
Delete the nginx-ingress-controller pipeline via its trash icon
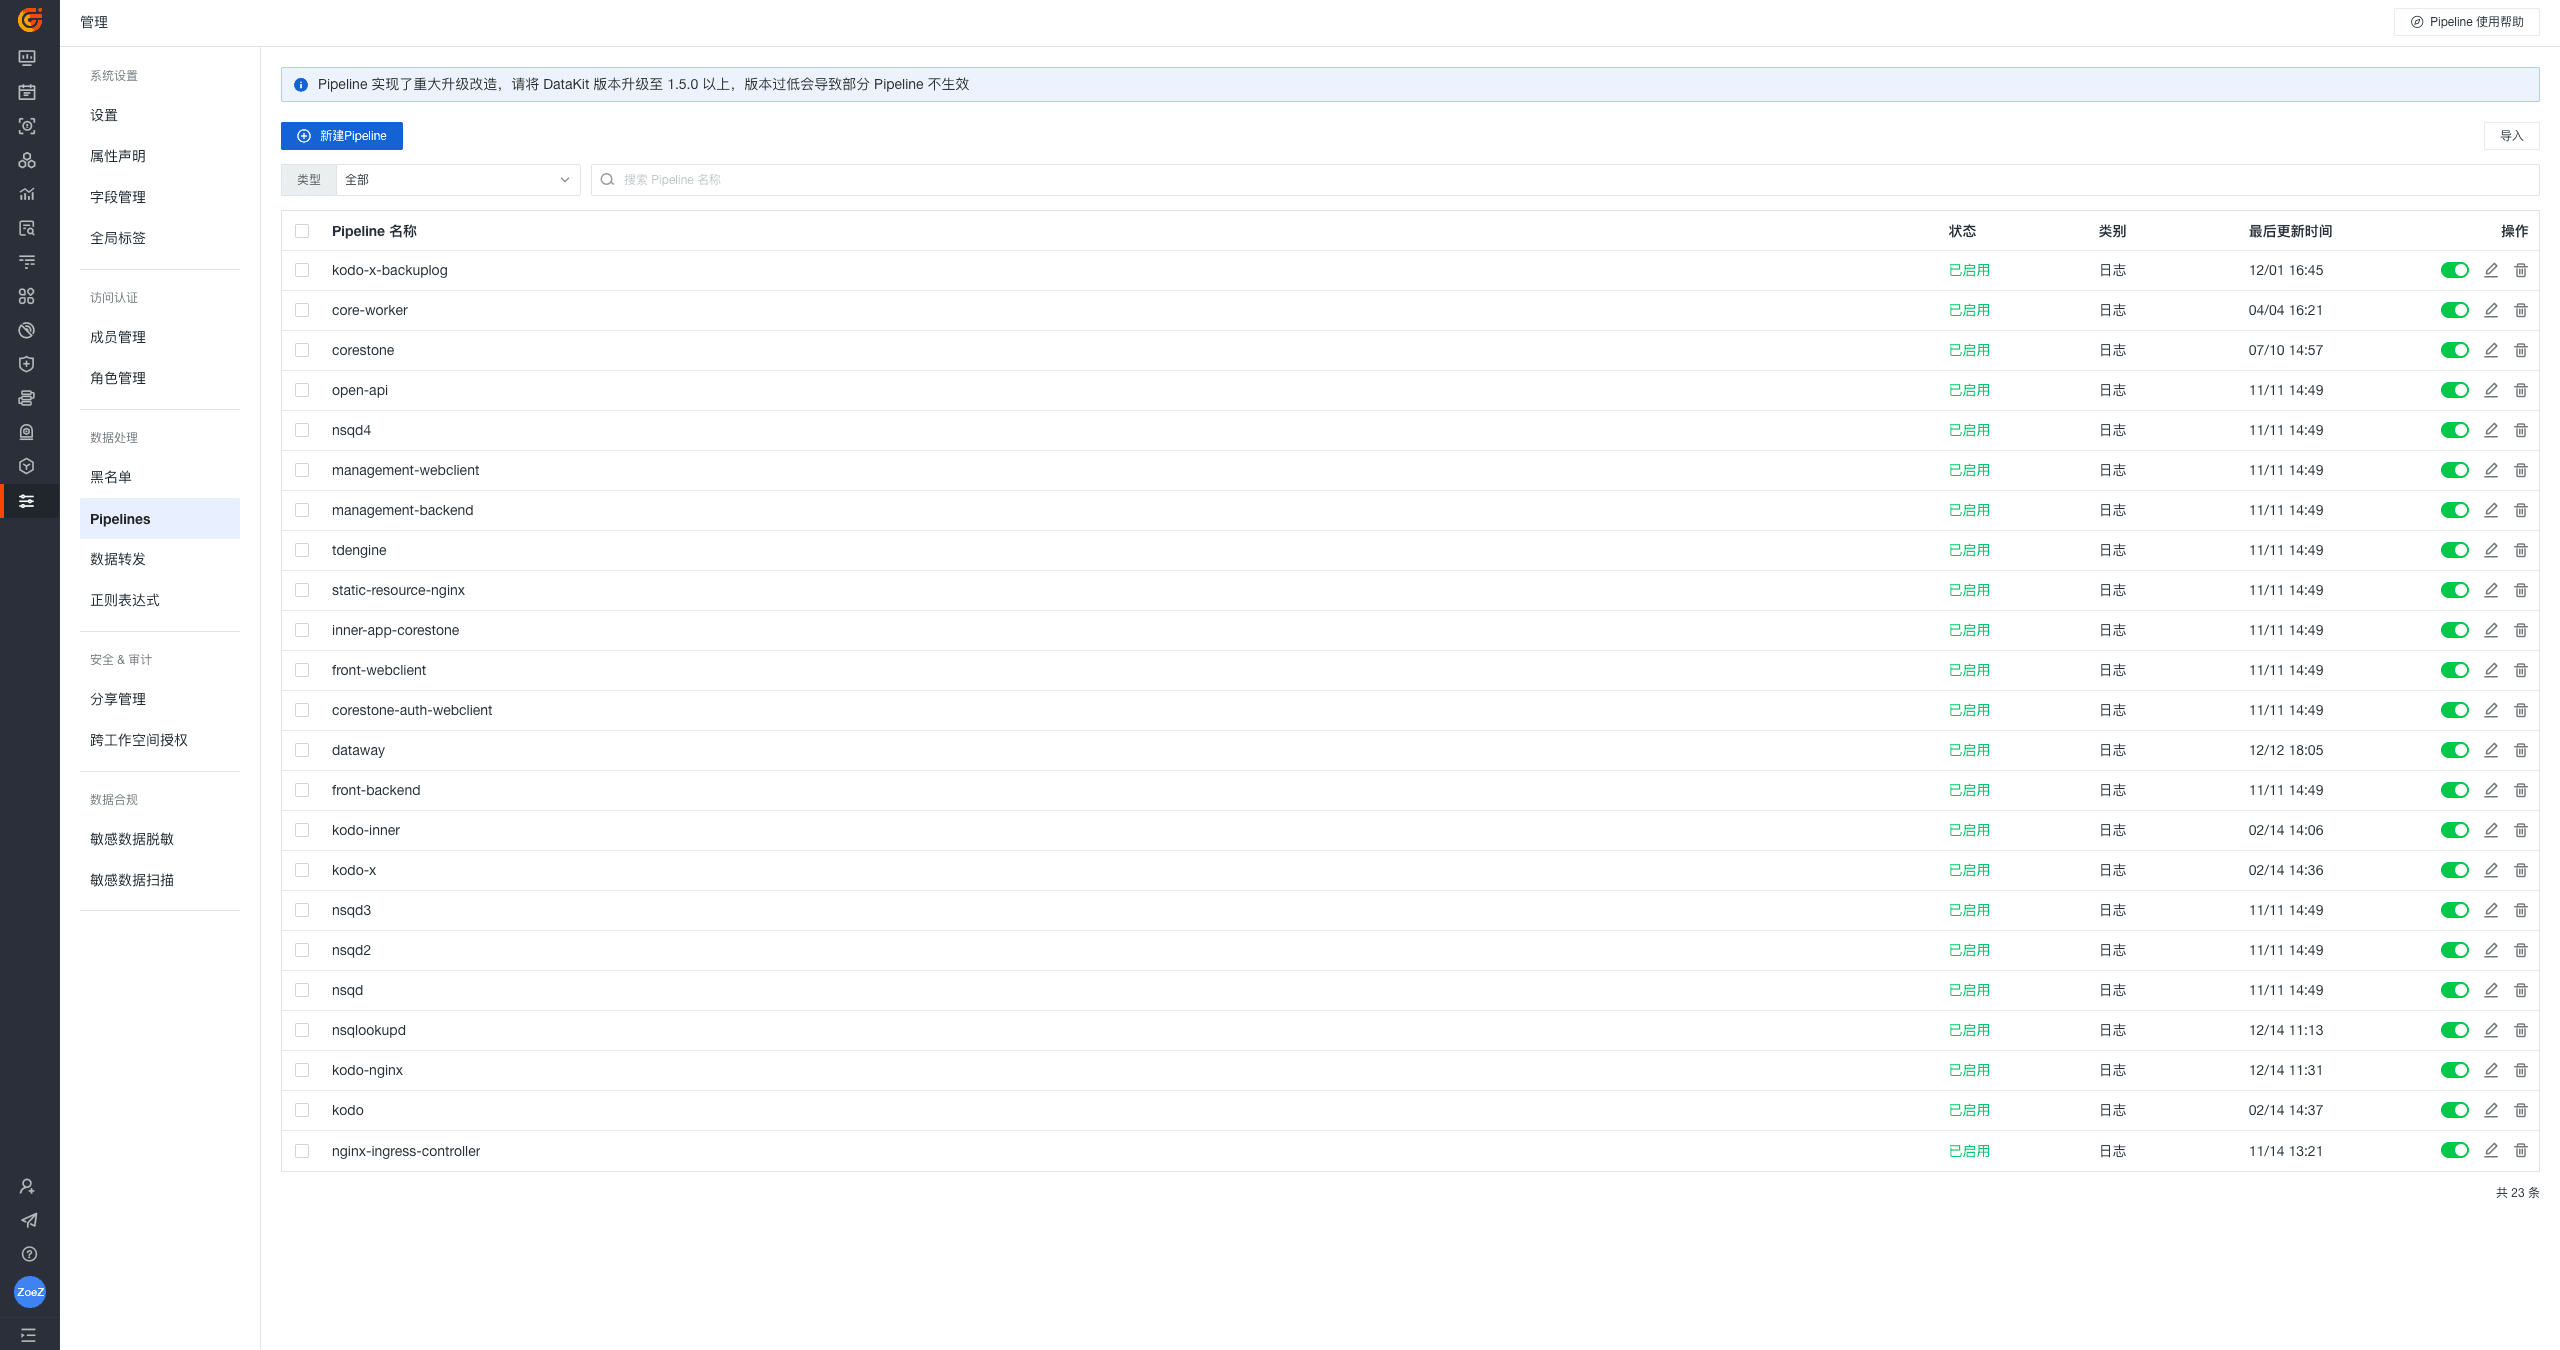point(2521,1150)
